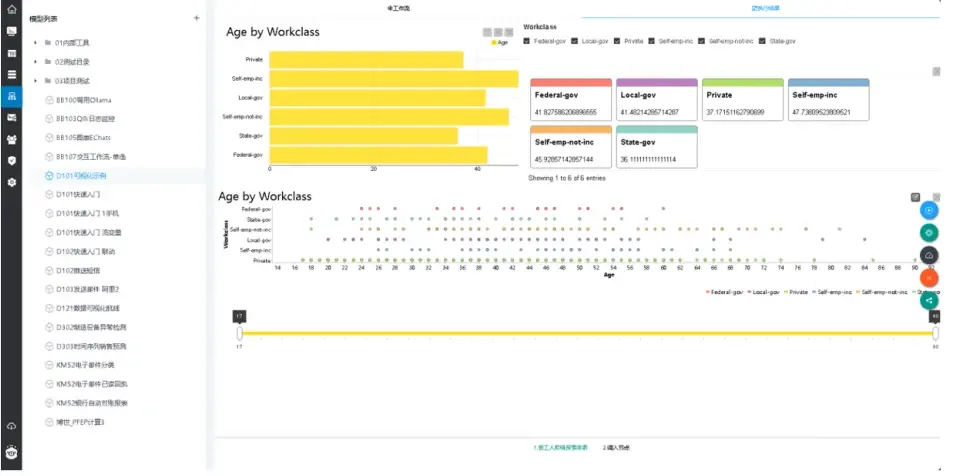Image resolution: width=974 pixels, height=476 pixels.
Task: Expand the 03项目测试 folder
Action: pos(35,81)
